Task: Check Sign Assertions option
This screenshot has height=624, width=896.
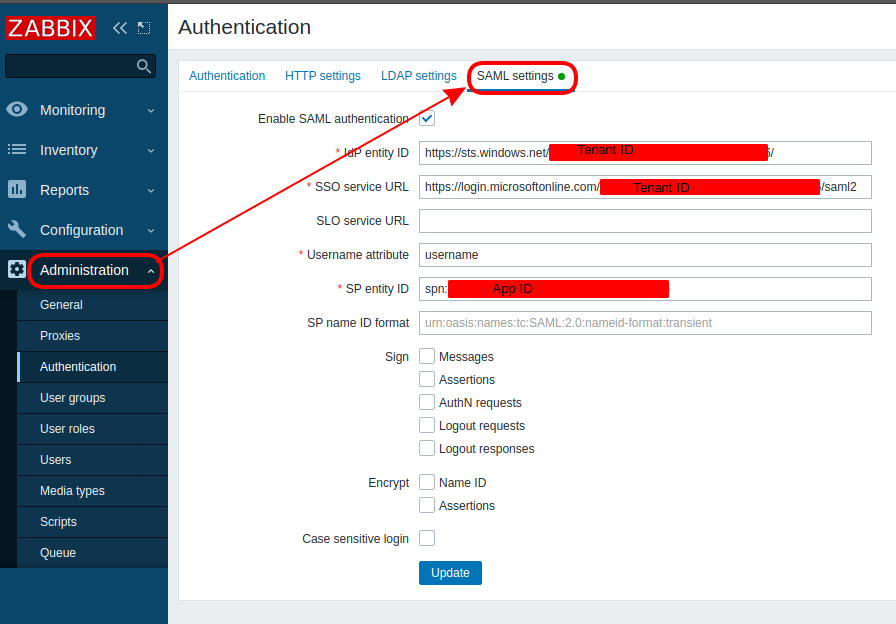Action: [427, 379]
